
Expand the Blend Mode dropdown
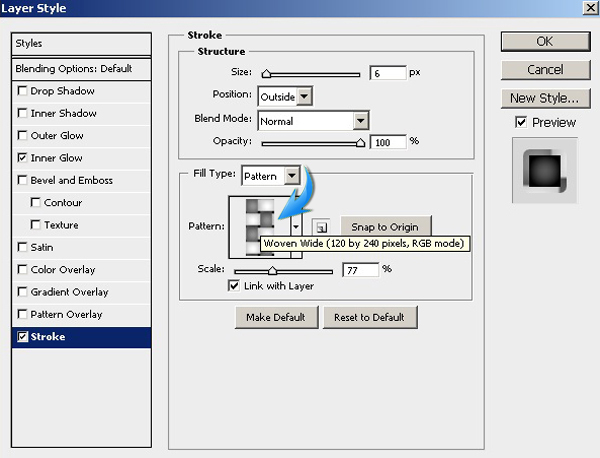click(313, 120)
